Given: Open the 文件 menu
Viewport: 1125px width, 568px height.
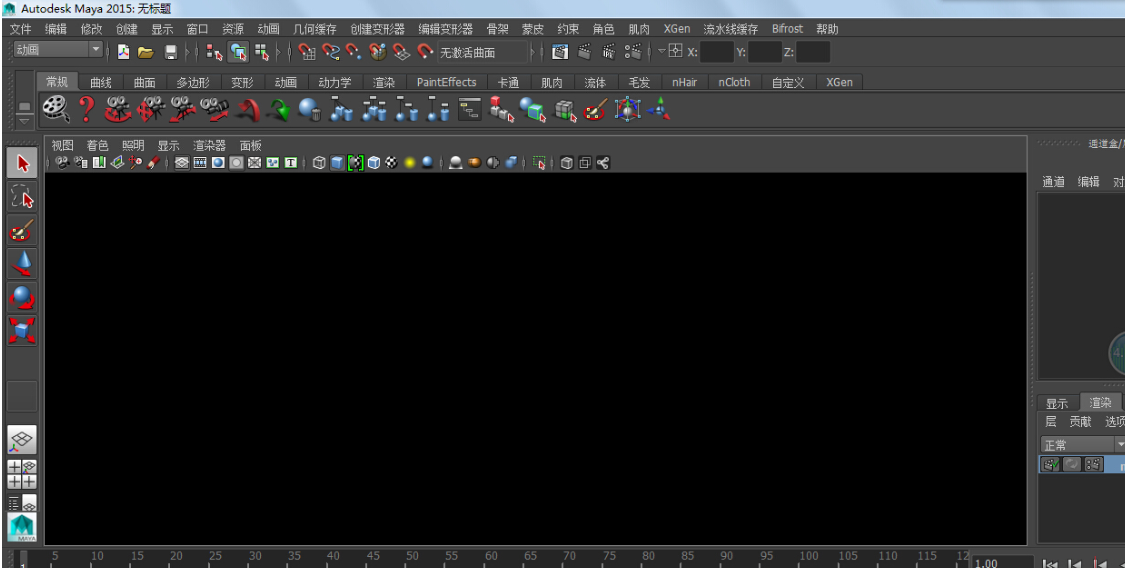Looking at the screenshot, I should coord(21,29).
